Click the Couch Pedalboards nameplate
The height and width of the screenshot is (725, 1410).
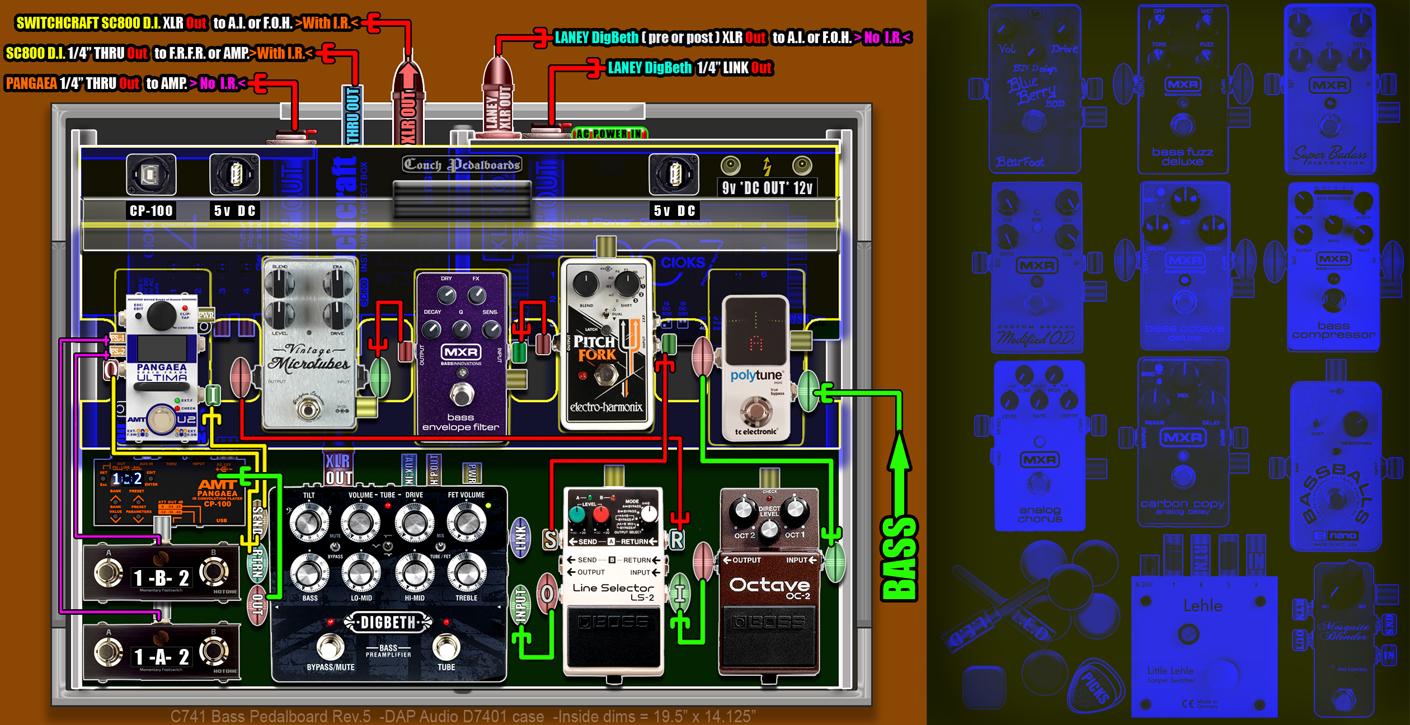point(461,165)
